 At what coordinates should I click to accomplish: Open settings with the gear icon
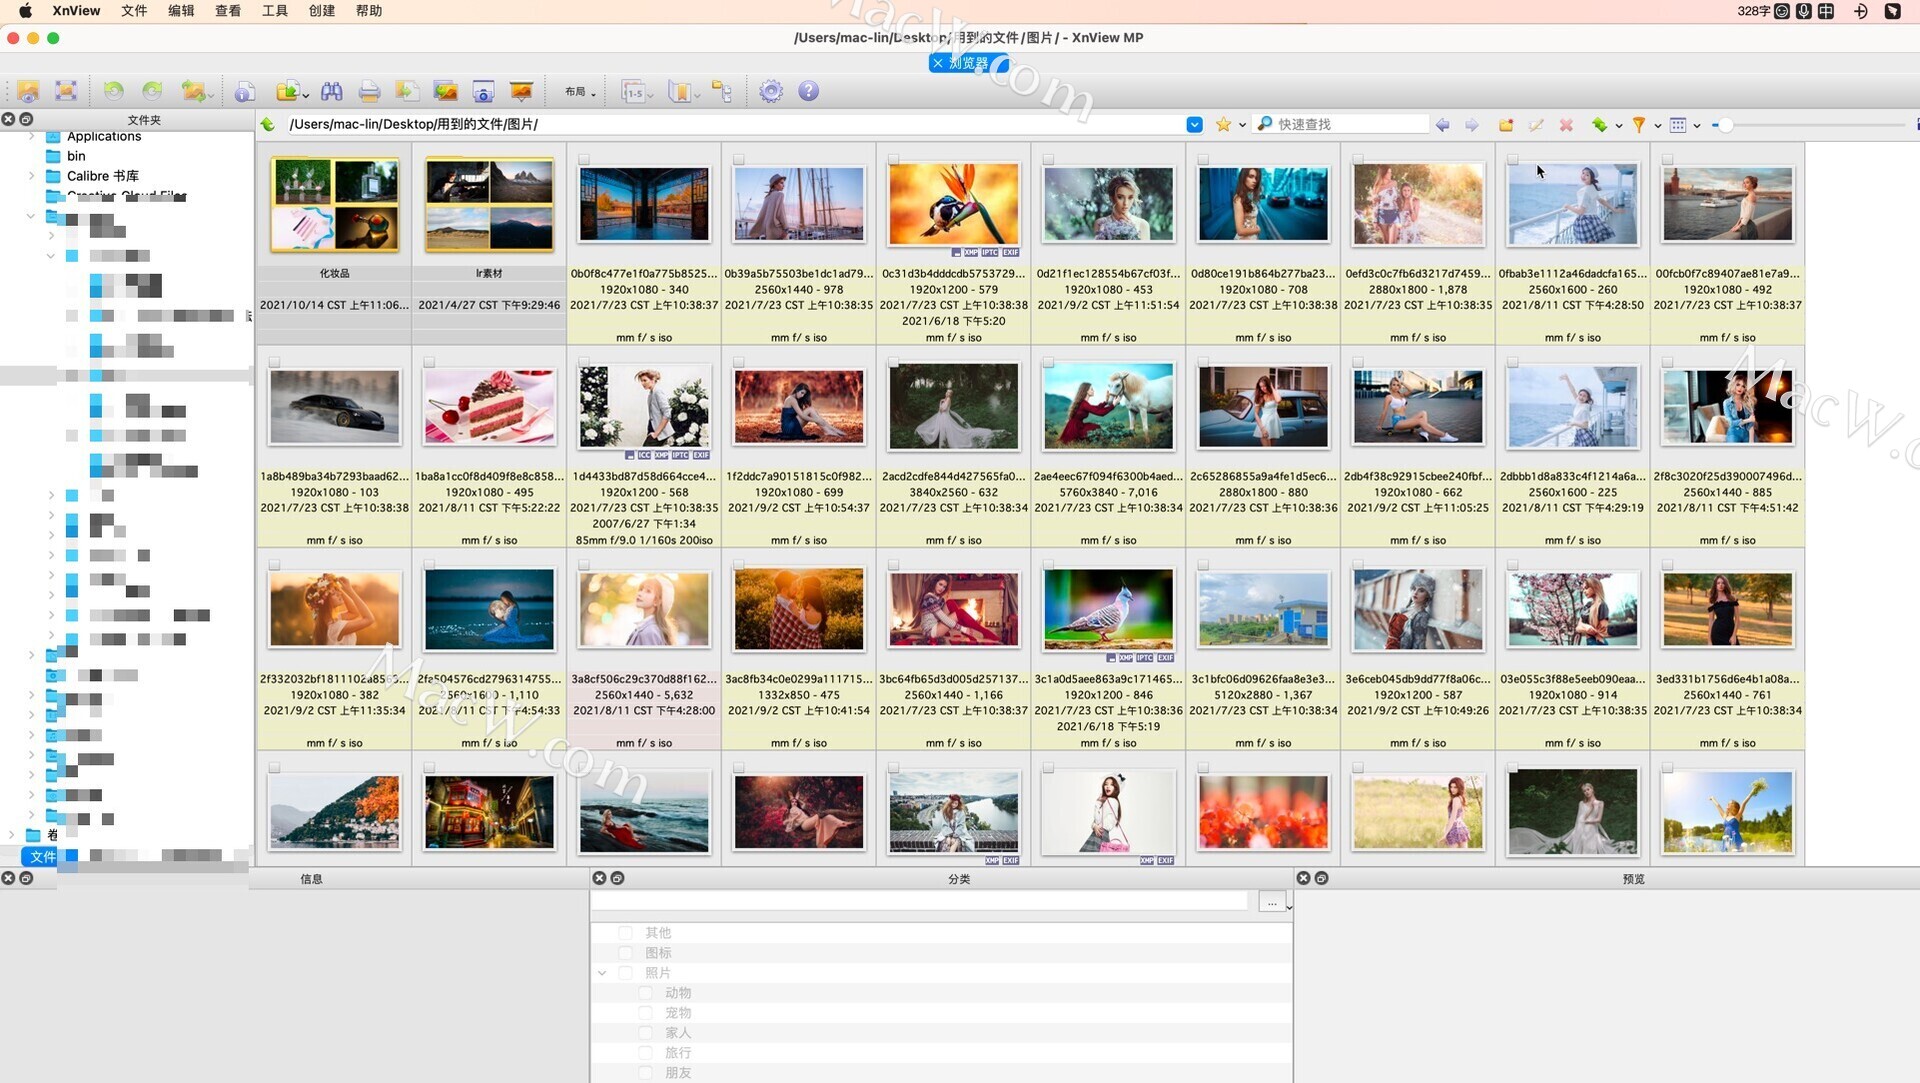pyautogui.click(x=770, y=92)
